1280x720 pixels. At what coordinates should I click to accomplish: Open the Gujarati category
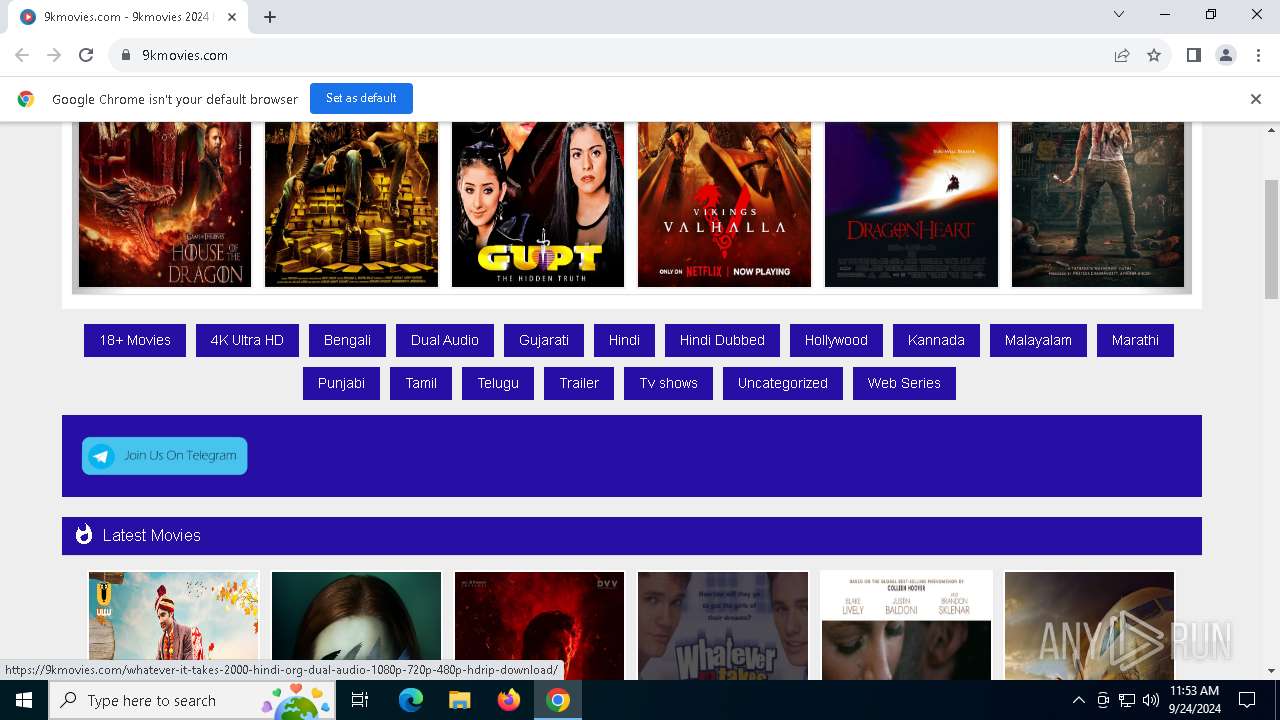pos(544,340)
